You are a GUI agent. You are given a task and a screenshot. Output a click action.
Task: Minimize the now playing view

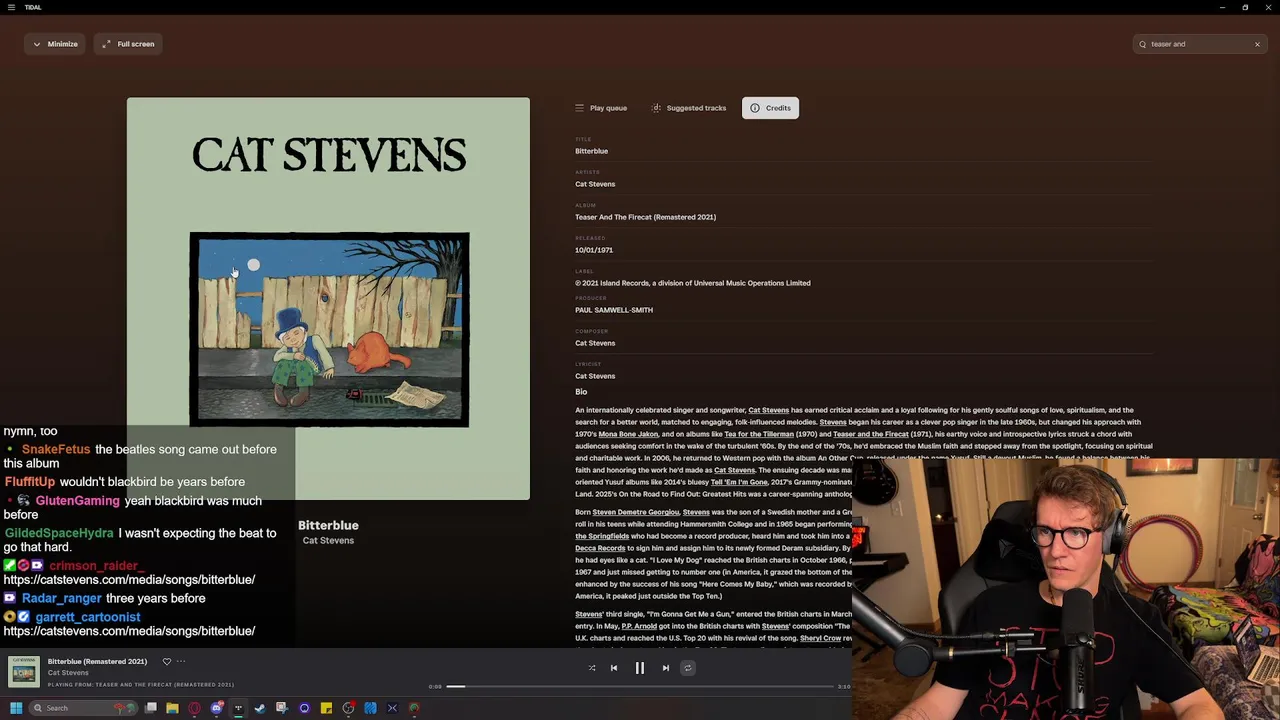pyautogui.click(x=55, y=44)
